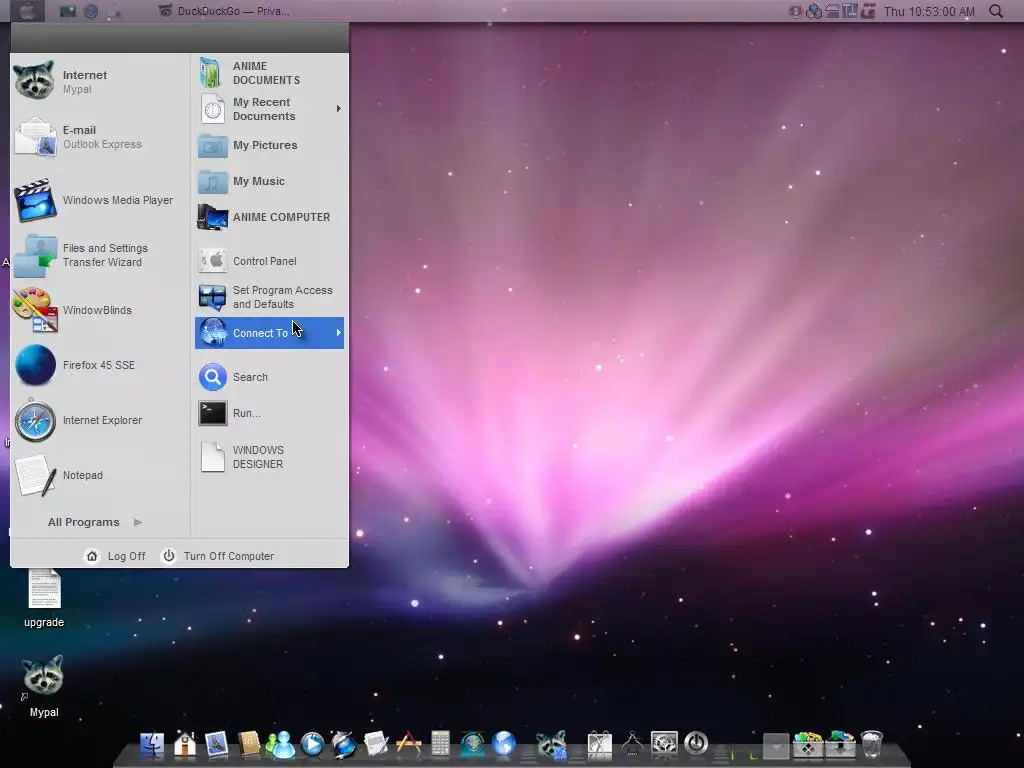Click the power button icon in dock
Image resolution: width=1024 pixels, height=768 pixels.
(x=696, y=743)
